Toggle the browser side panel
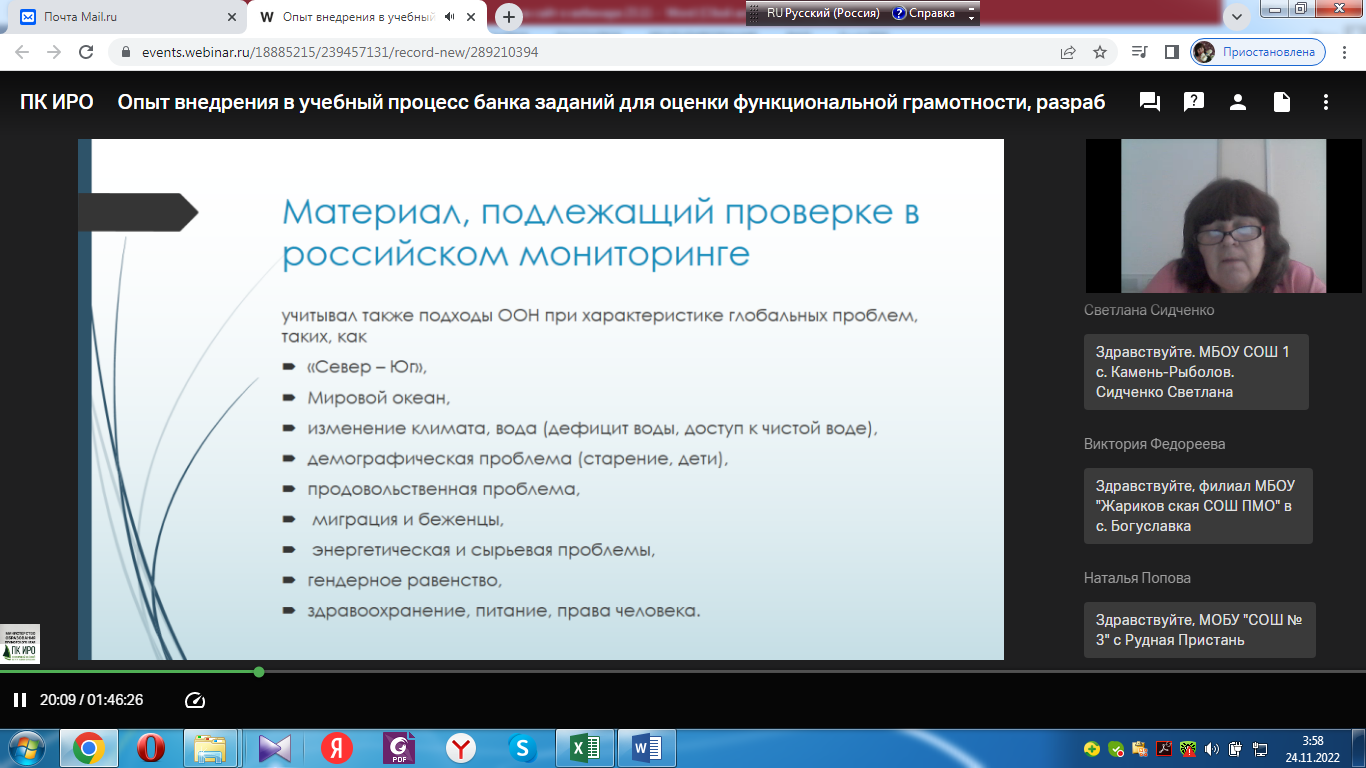The width and height of the screenshot is (1366, 768). (1172, 52)
